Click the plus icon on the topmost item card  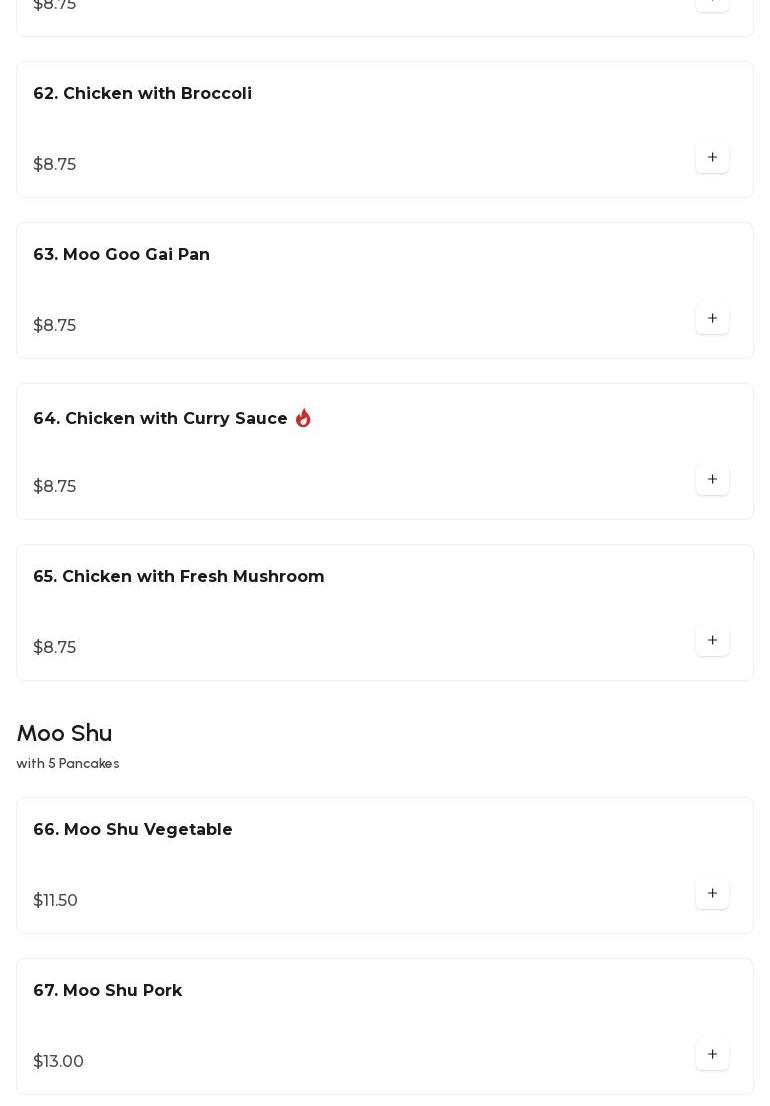pos(712,3)
